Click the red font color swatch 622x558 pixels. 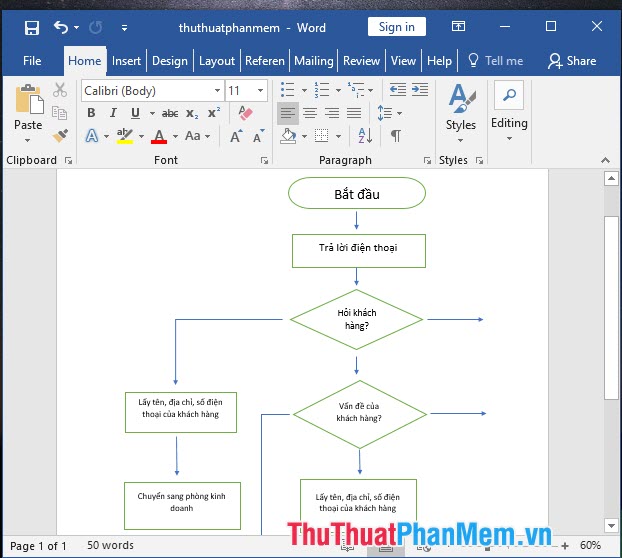click(x=159, y=136)
